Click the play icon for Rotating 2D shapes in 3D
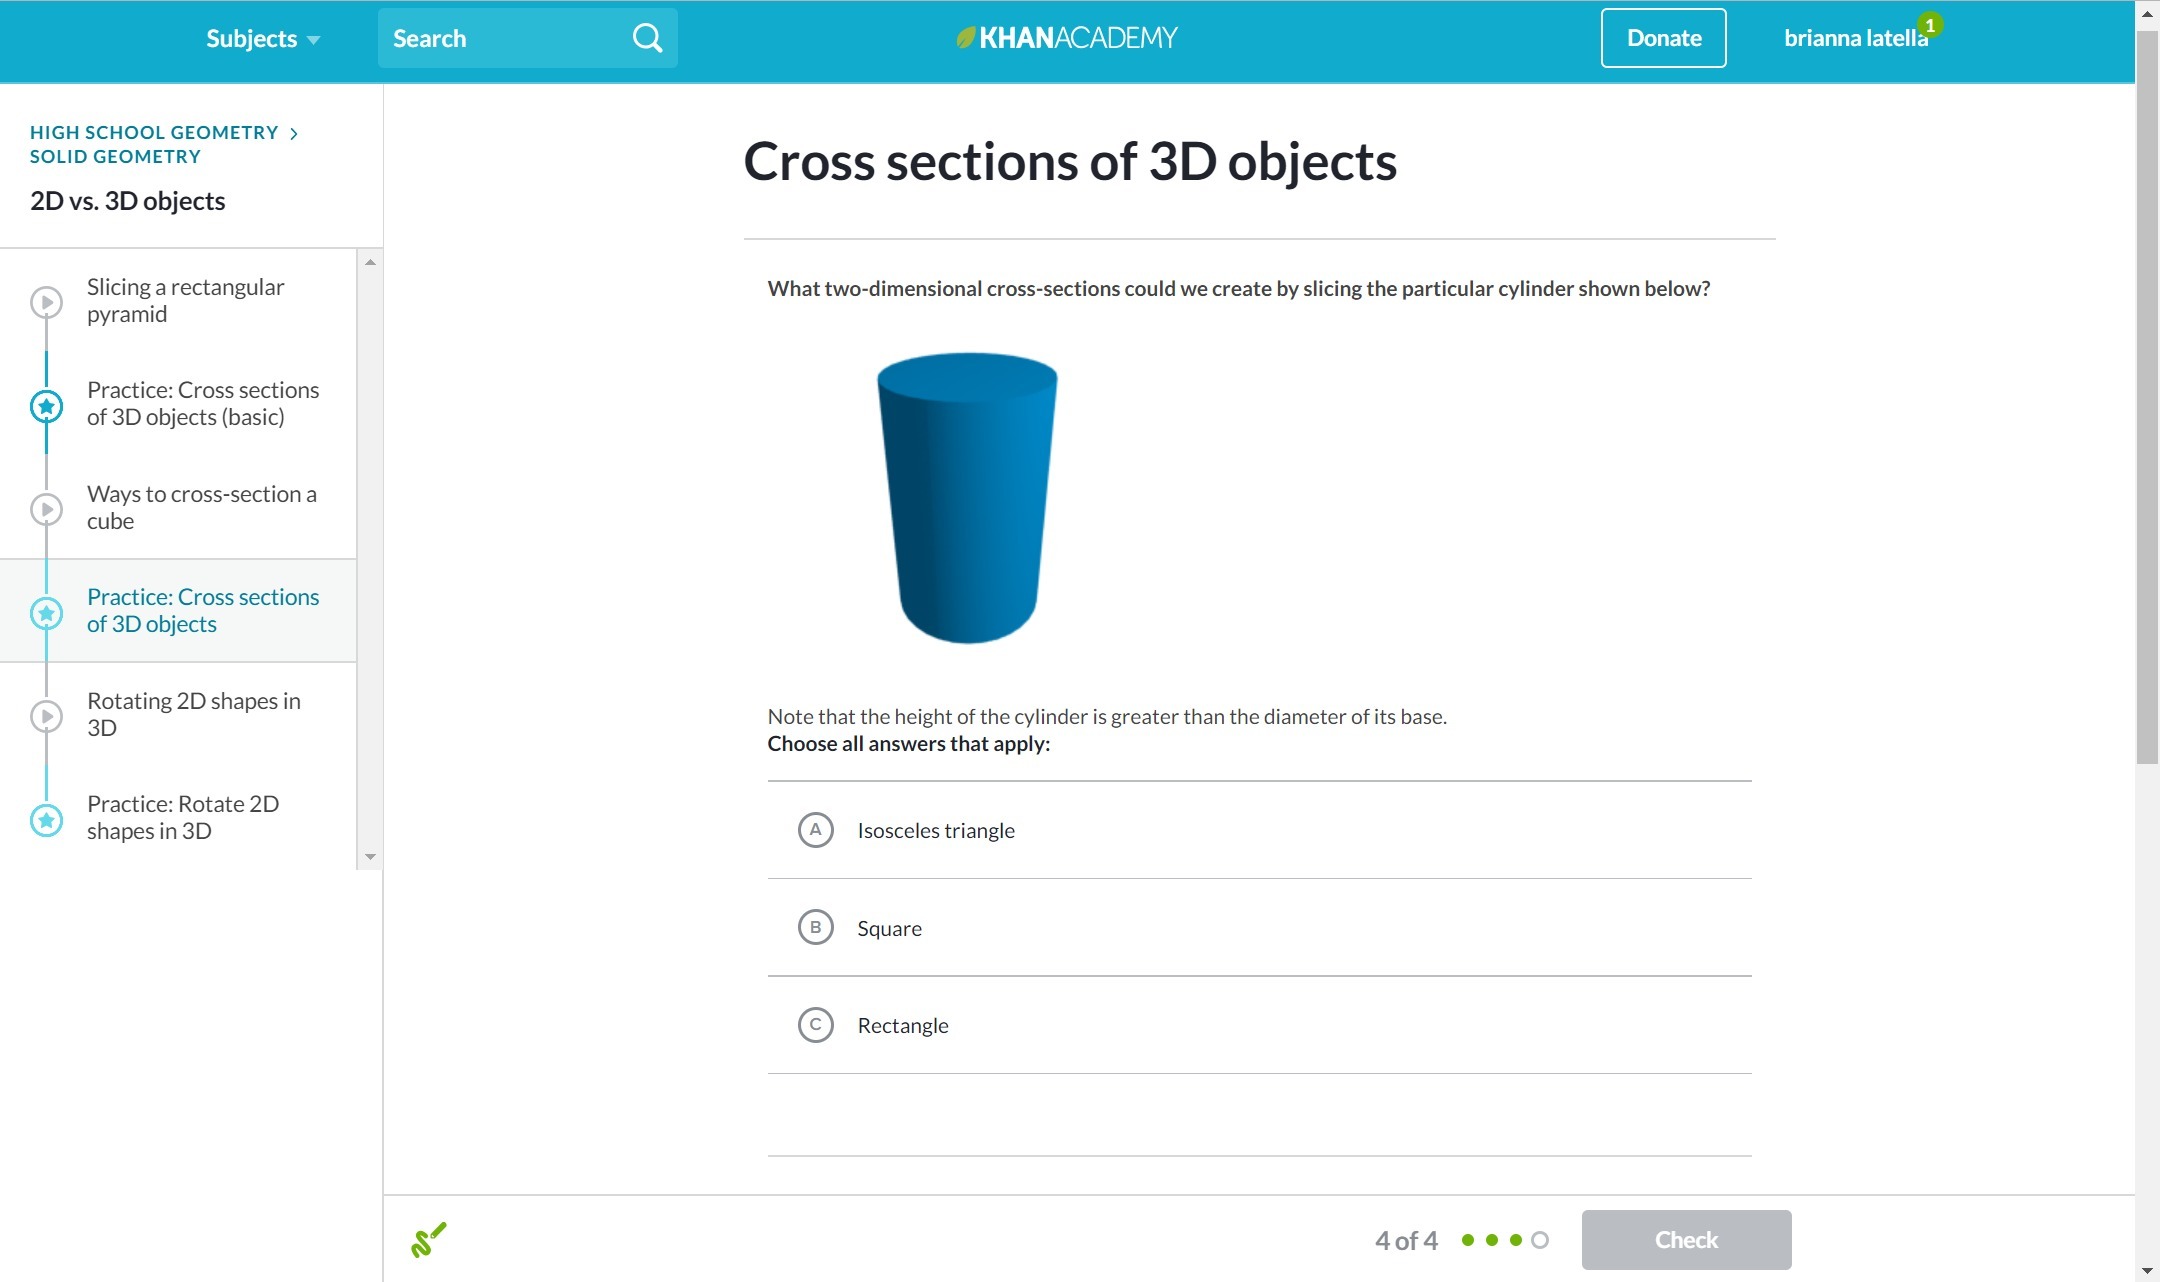 coord(46,716)
